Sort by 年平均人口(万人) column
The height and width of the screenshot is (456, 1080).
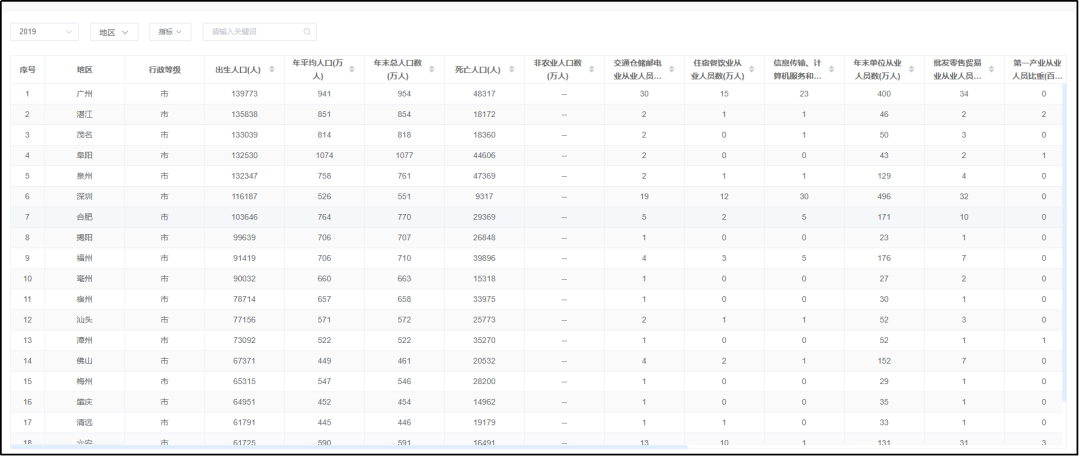(352, 69)
